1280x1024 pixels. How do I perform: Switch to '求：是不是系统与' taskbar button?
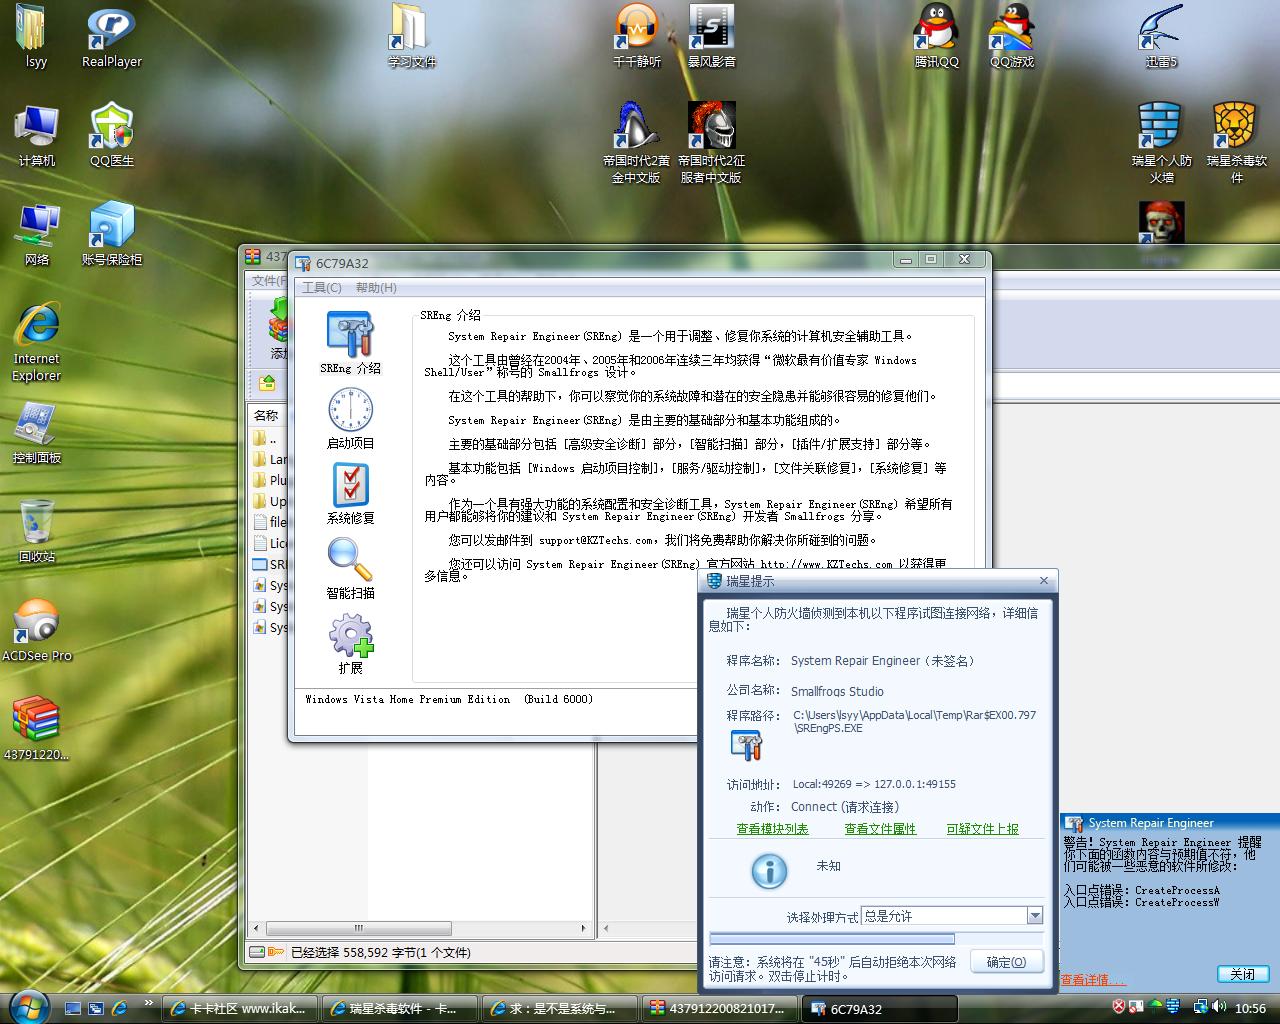click(558, 1008)
